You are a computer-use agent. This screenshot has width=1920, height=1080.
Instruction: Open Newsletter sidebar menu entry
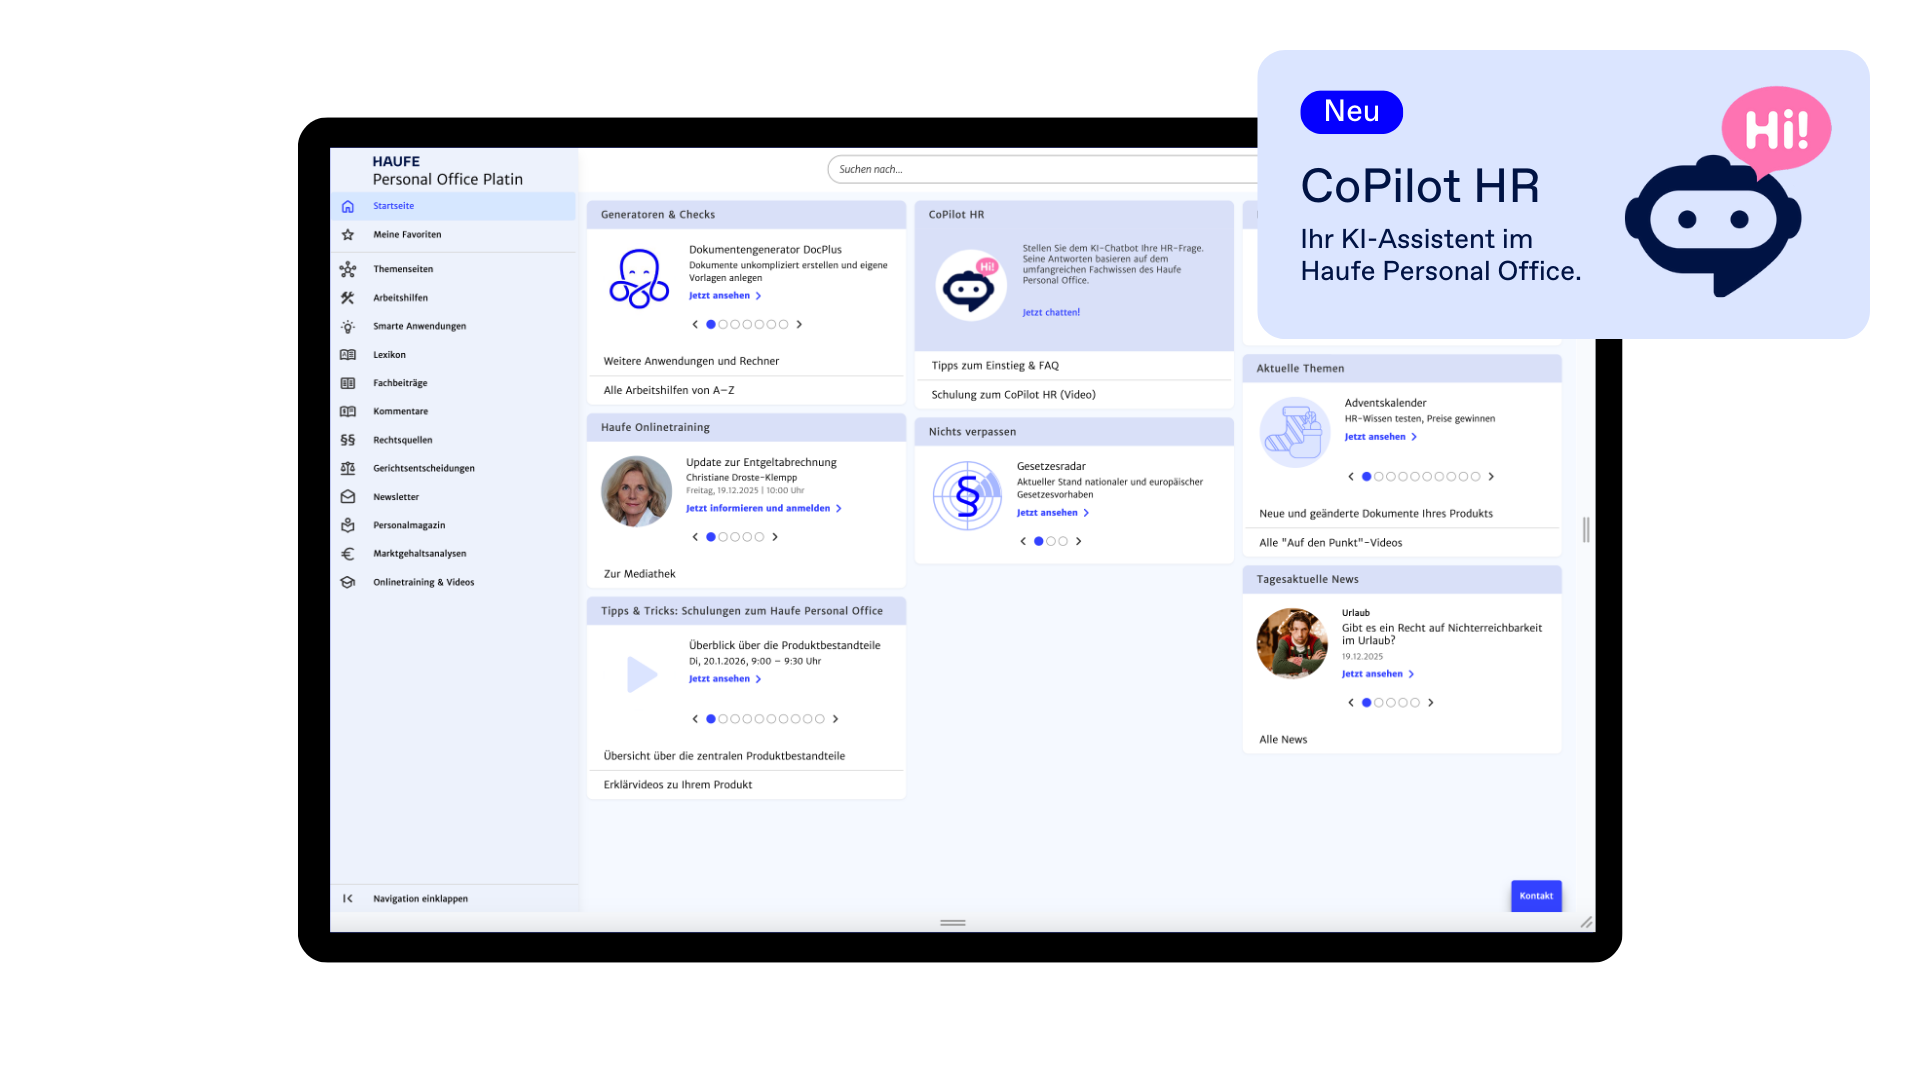point(396,497)
